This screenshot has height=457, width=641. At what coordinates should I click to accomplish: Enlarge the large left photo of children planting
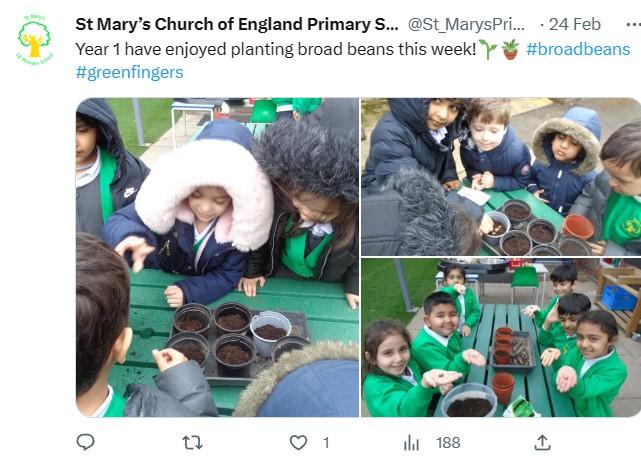217,257
